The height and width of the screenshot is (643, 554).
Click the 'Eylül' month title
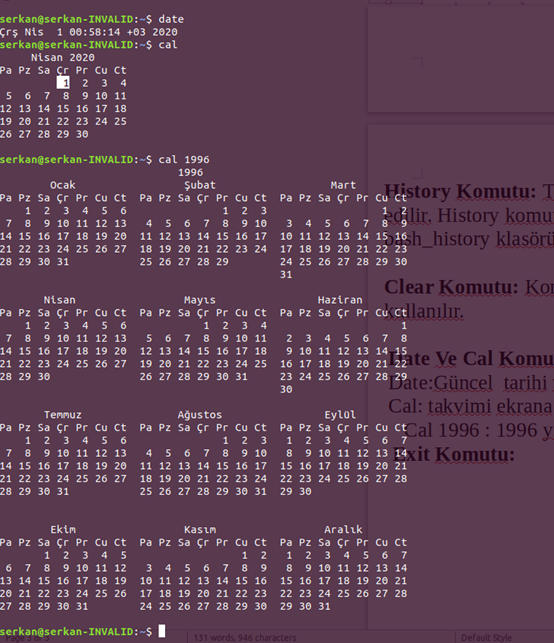(340, 415)
